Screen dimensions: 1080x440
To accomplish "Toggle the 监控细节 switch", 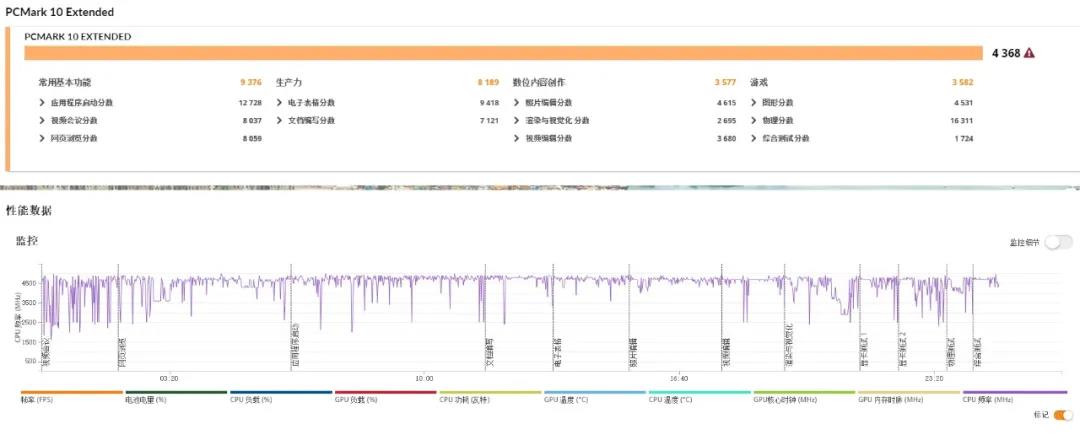I will click(1059, 242).
